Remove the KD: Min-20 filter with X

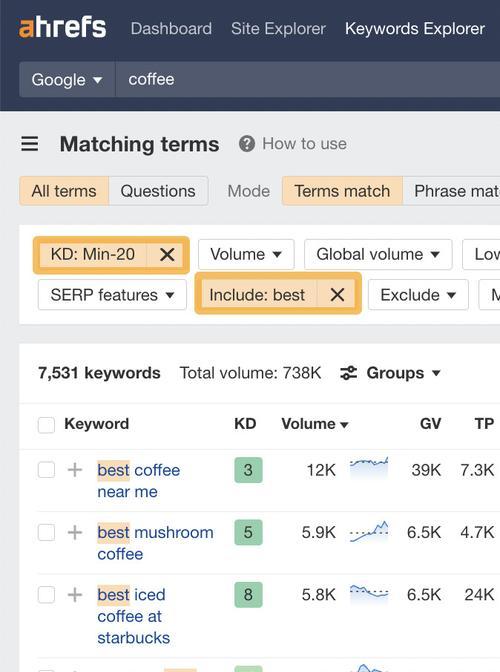[x=167, y=255]
